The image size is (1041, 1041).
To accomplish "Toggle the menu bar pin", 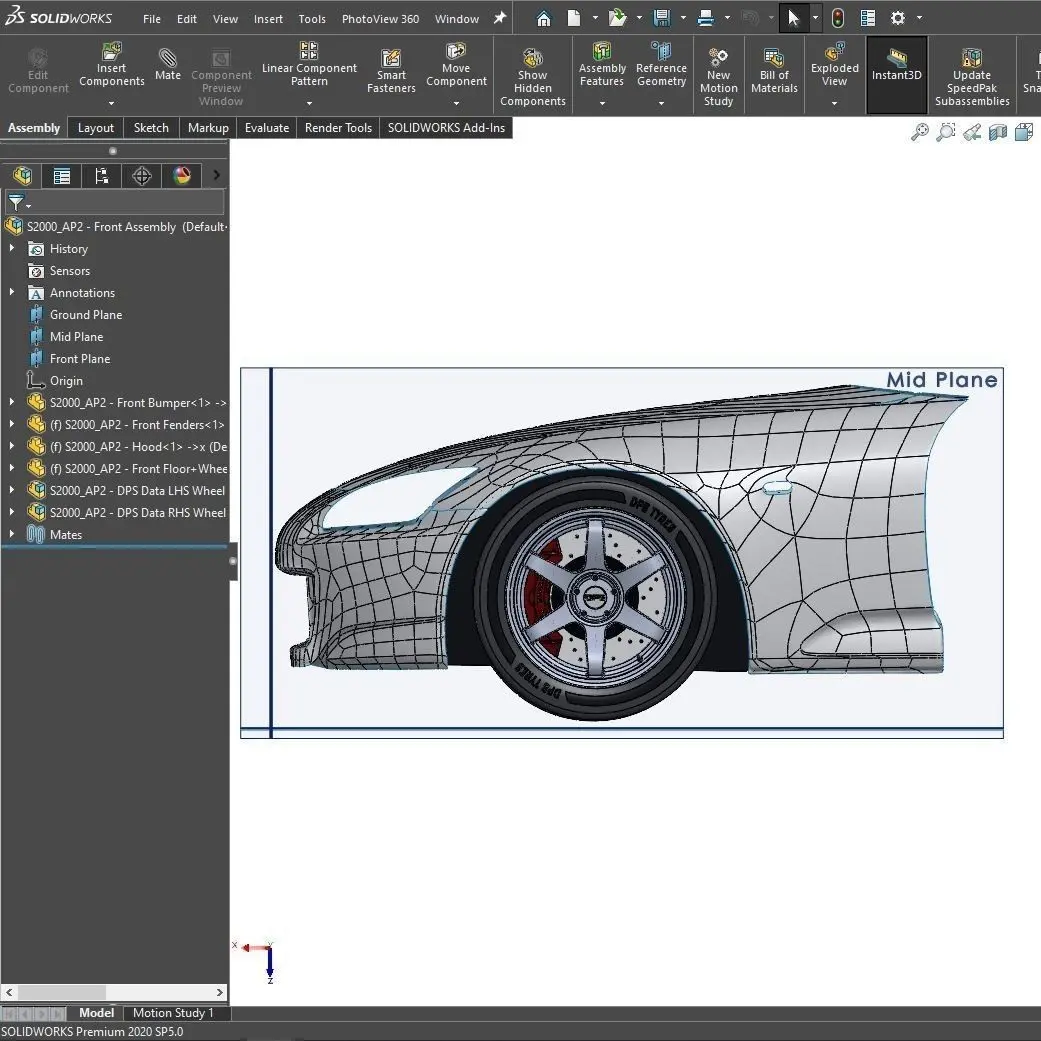I will click(500, 18).
